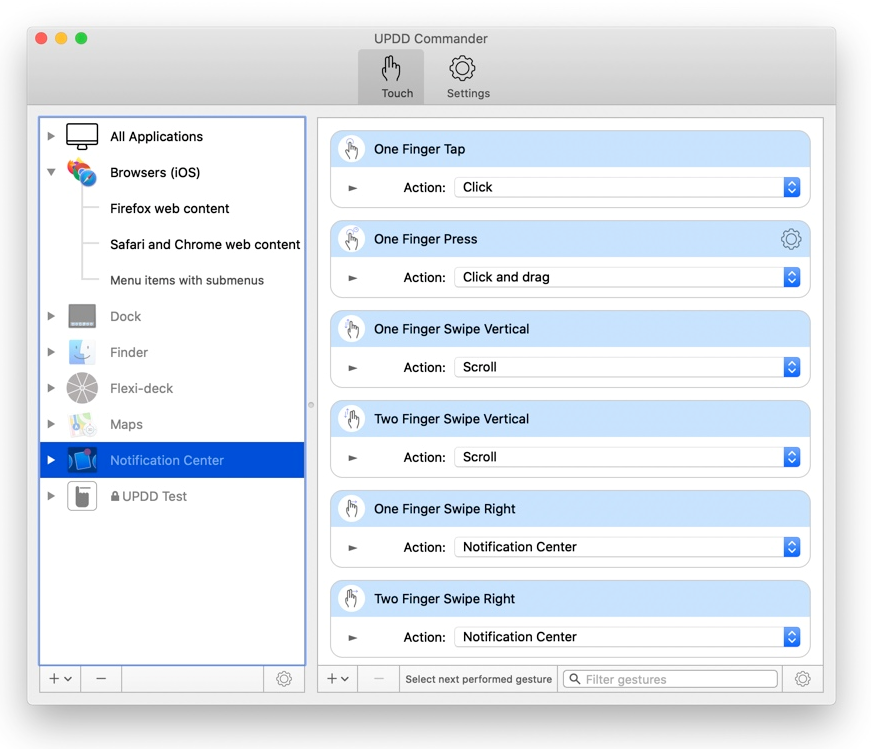Click the One Finger Press gesture icon
This screenshot has width=871, height=749.
(x=352, y=239)
